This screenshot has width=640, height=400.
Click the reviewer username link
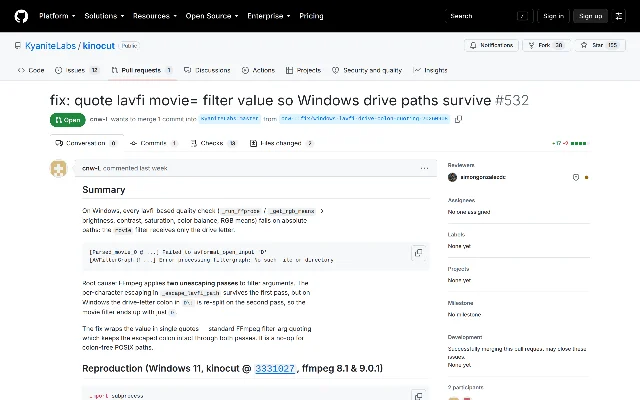[x=483, y=177]
